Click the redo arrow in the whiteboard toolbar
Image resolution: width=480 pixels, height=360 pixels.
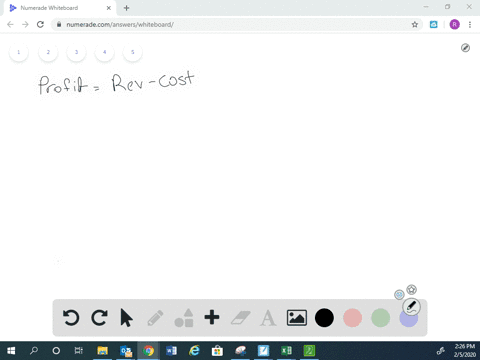(99, 318)
